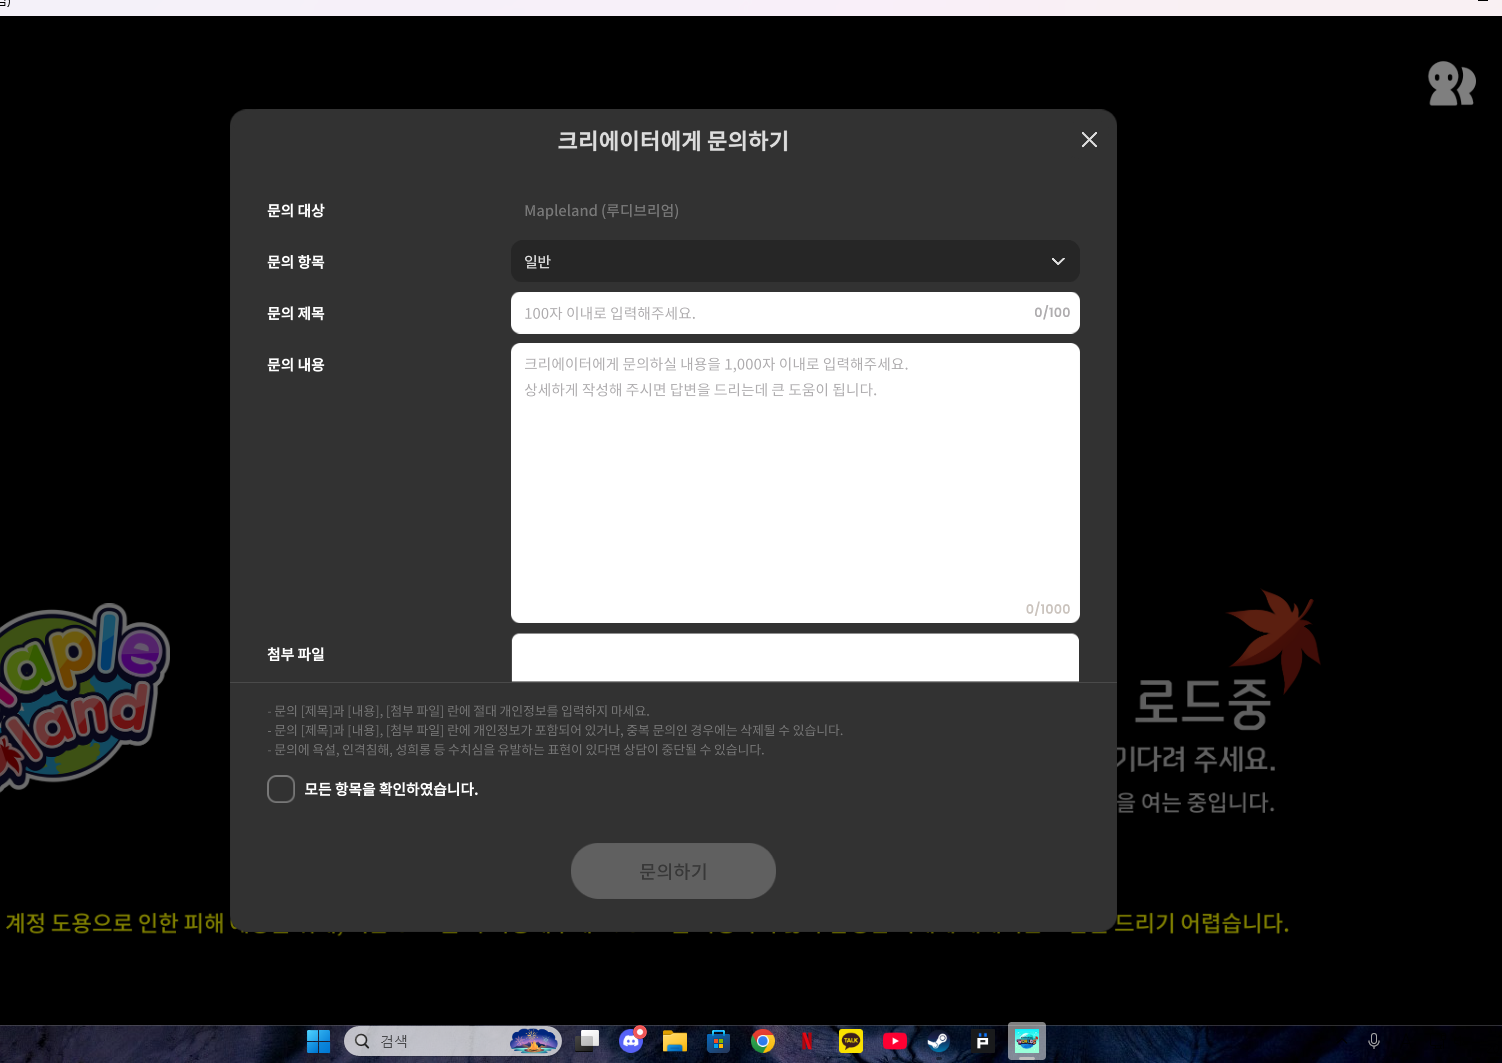The width and height of the screenshot is (1502, 1063).
Task: Open Netflix from the taskbar
Action: (807, 1041)
